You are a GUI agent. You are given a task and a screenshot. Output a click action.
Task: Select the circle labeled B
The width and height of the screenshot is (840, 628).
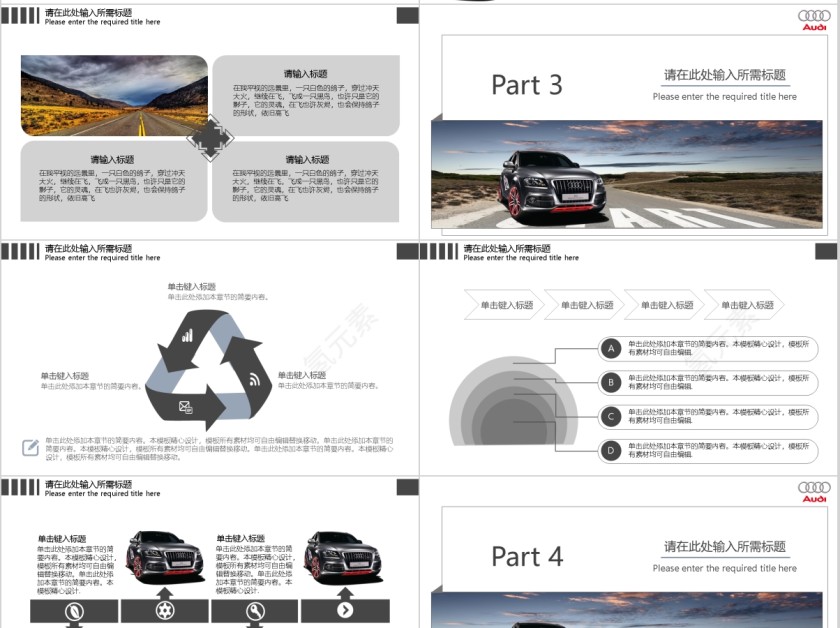(x=611, y=382)
